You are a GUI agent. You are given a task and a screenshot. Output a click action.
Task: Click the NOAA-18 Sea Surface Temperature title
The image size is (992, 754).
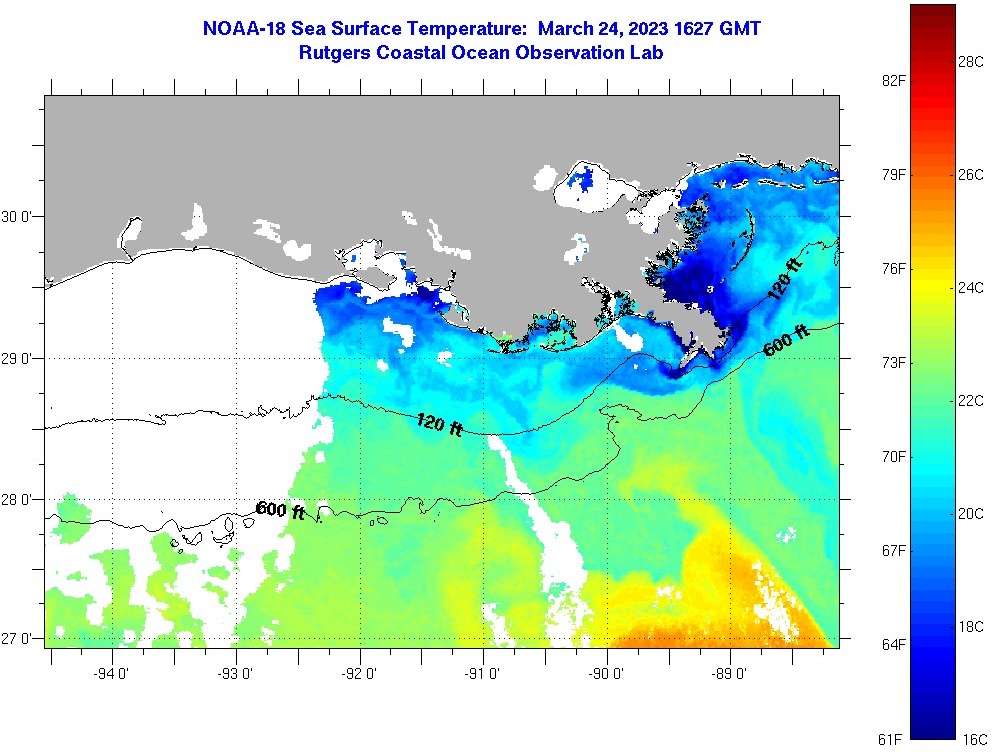[481, 29]
